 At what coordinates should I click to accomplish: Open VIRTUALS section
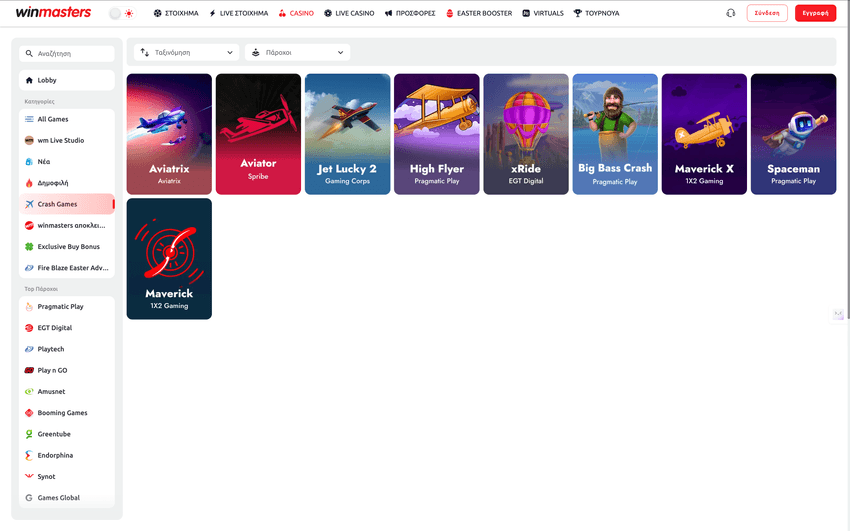click(x=543, y=13)
